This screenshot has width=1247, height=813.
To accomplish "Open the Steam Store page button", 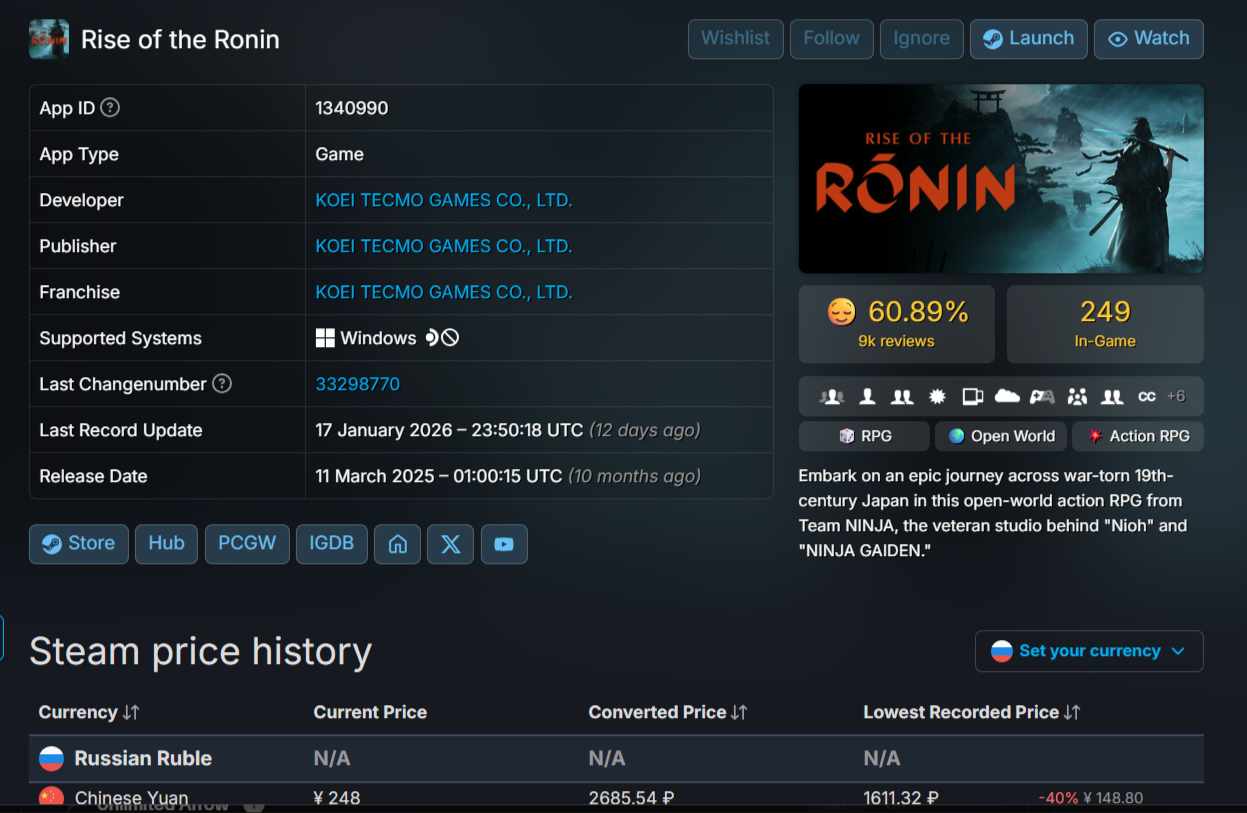I will tap(79, 544).
